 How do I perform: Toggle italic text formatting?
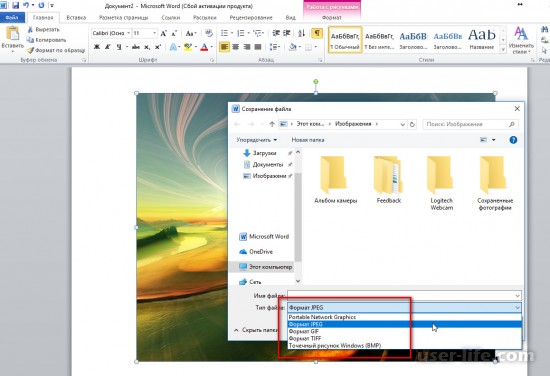108,47
